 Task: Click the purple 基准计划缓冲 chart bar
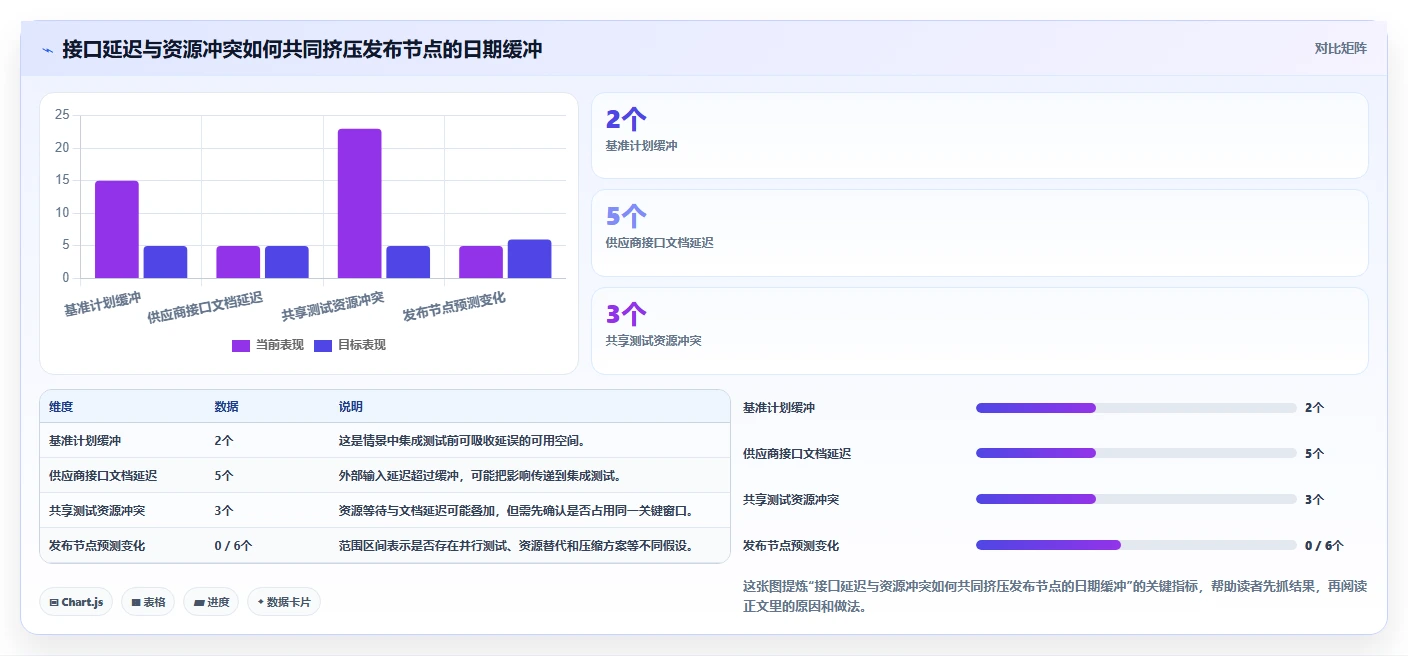[x=117, y=229]
